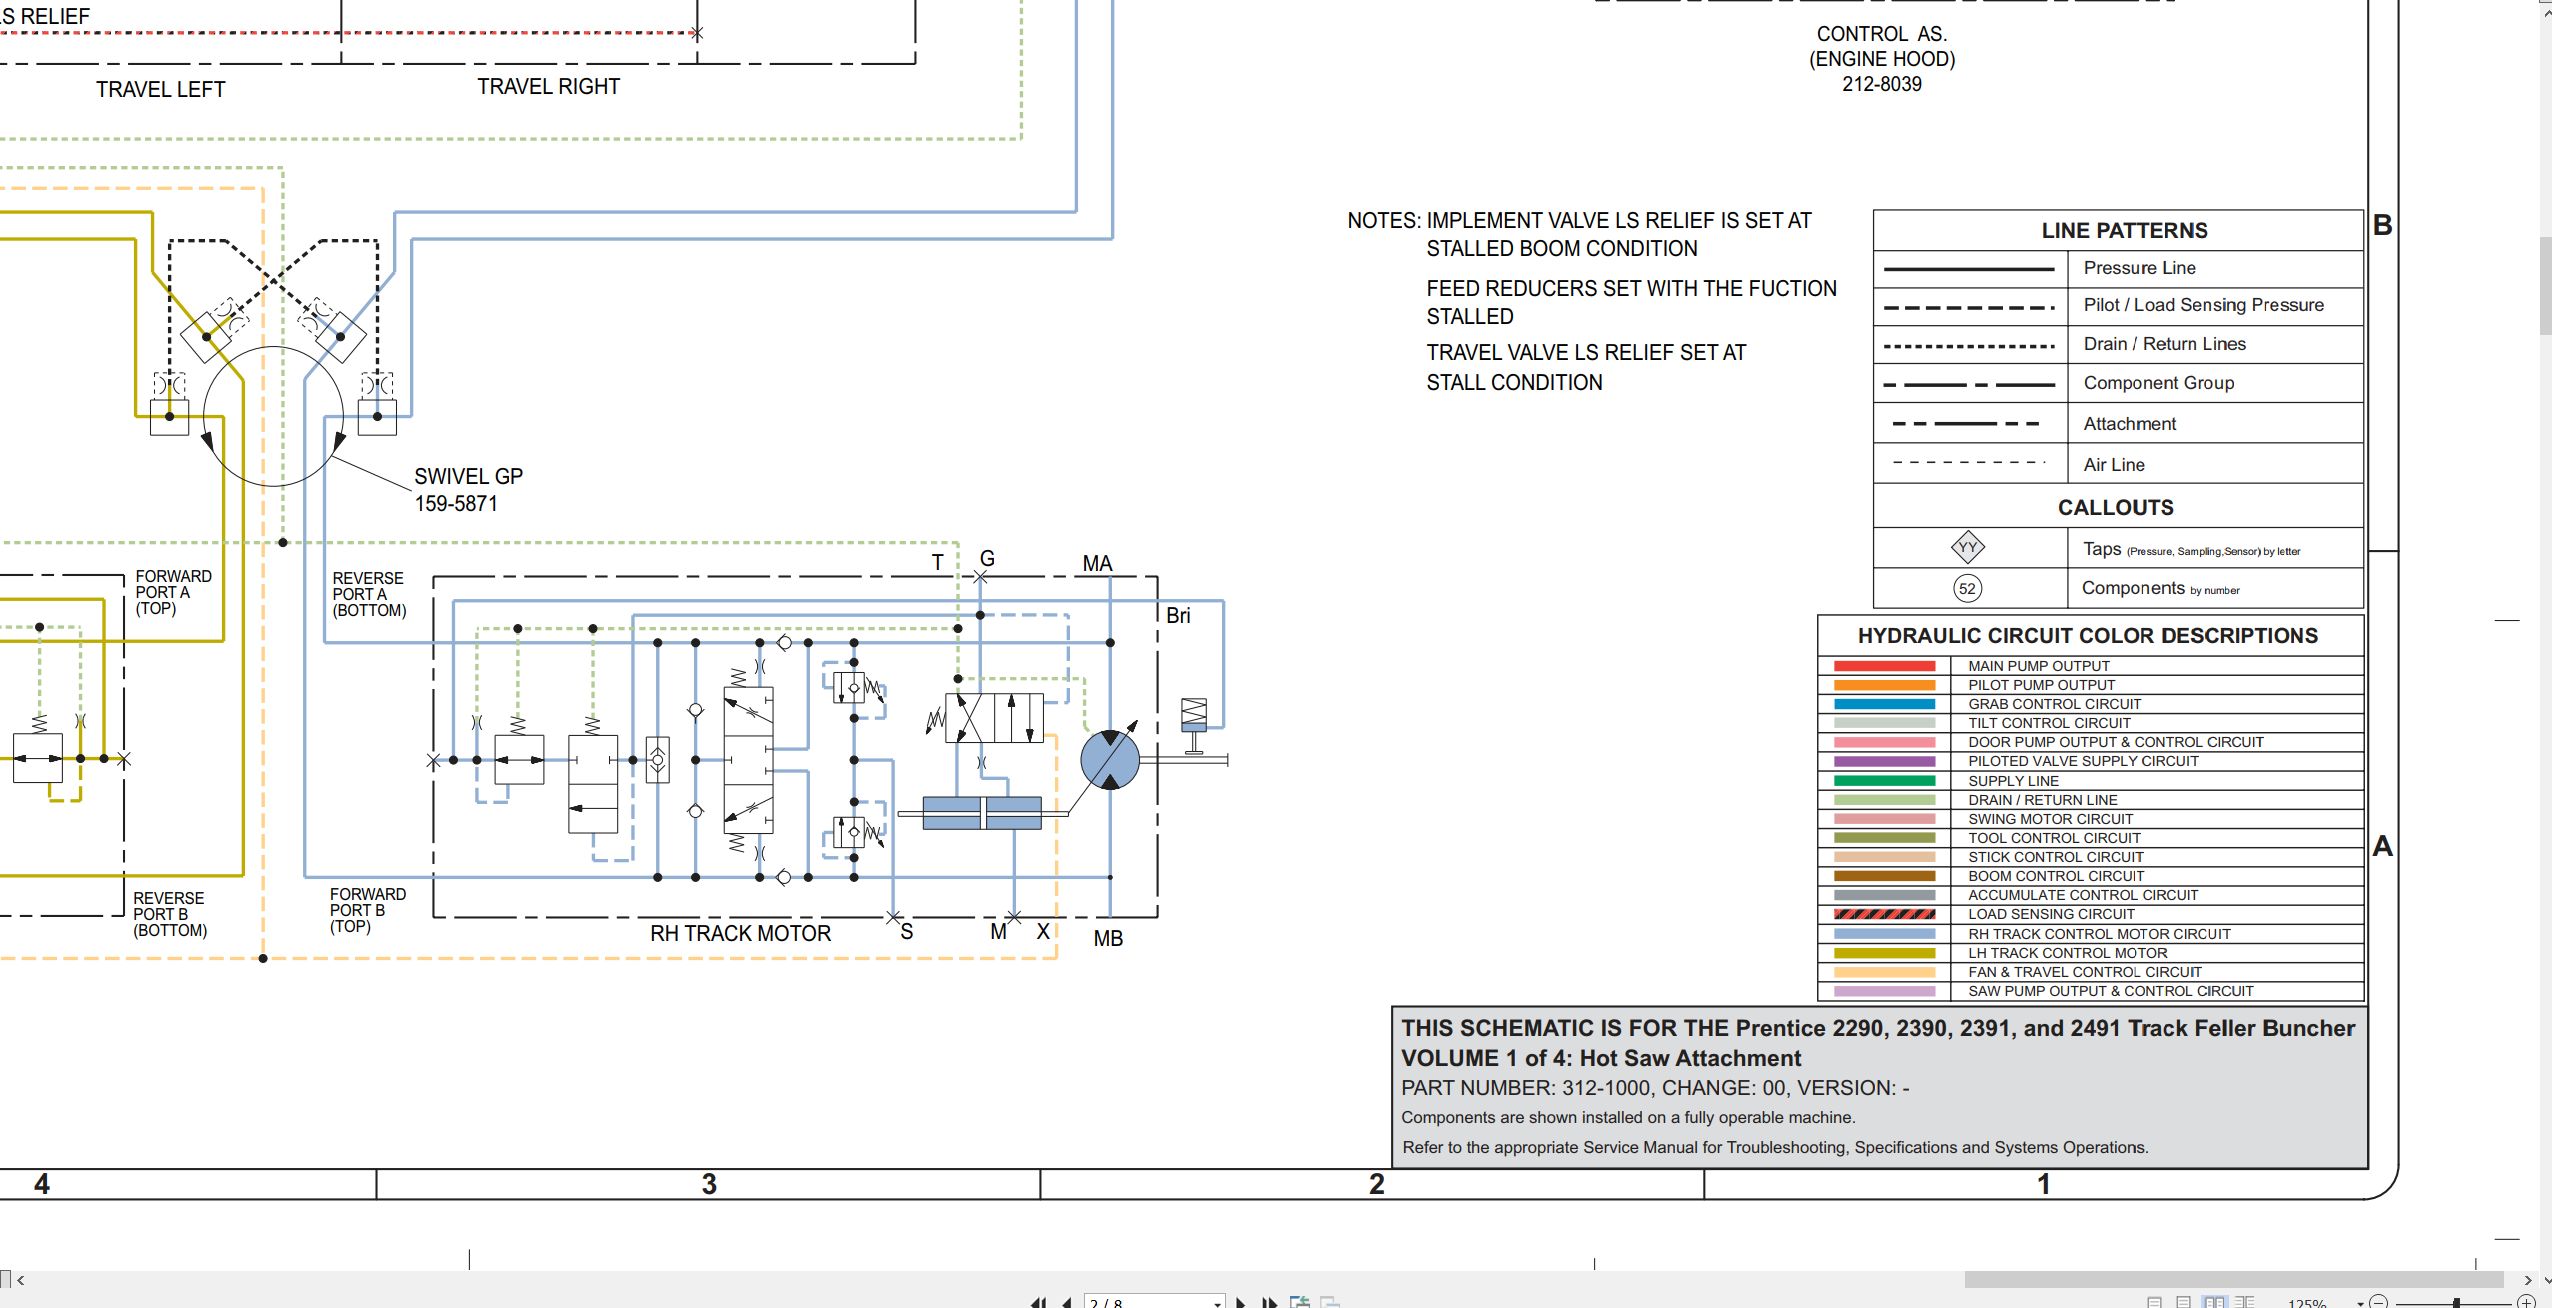Click the vertical scrollbar thumb
The width and height of the screenshot is (2552, 1308).
pos(2545,285)
